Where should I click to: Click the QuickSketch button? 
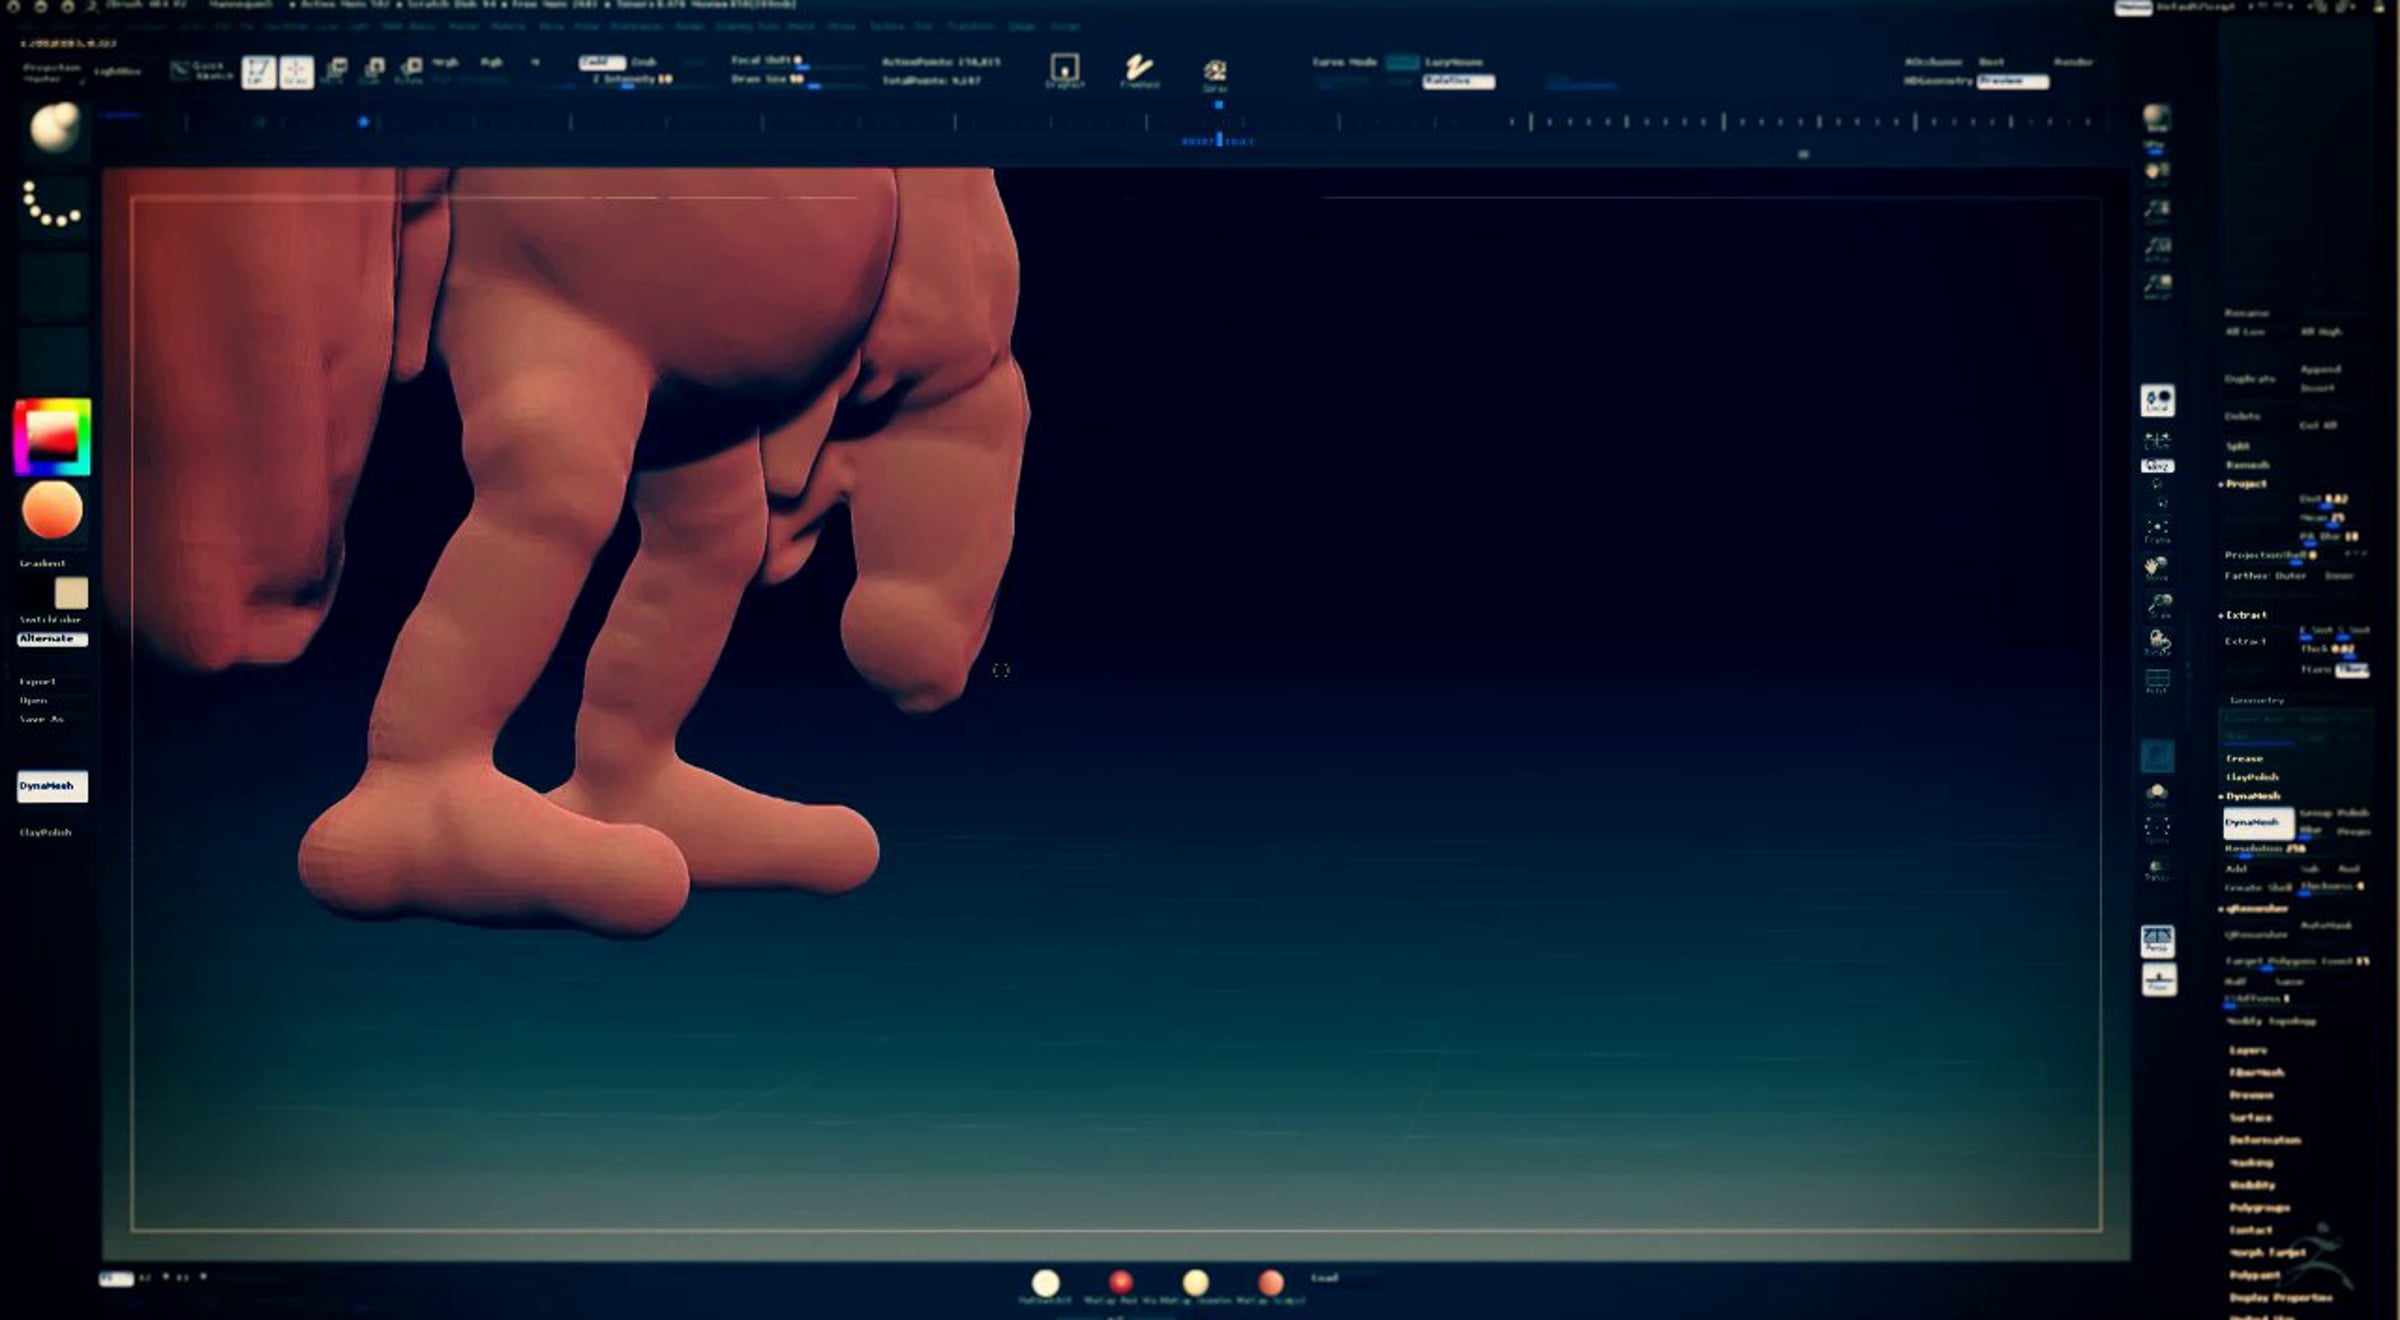point(200,71)
